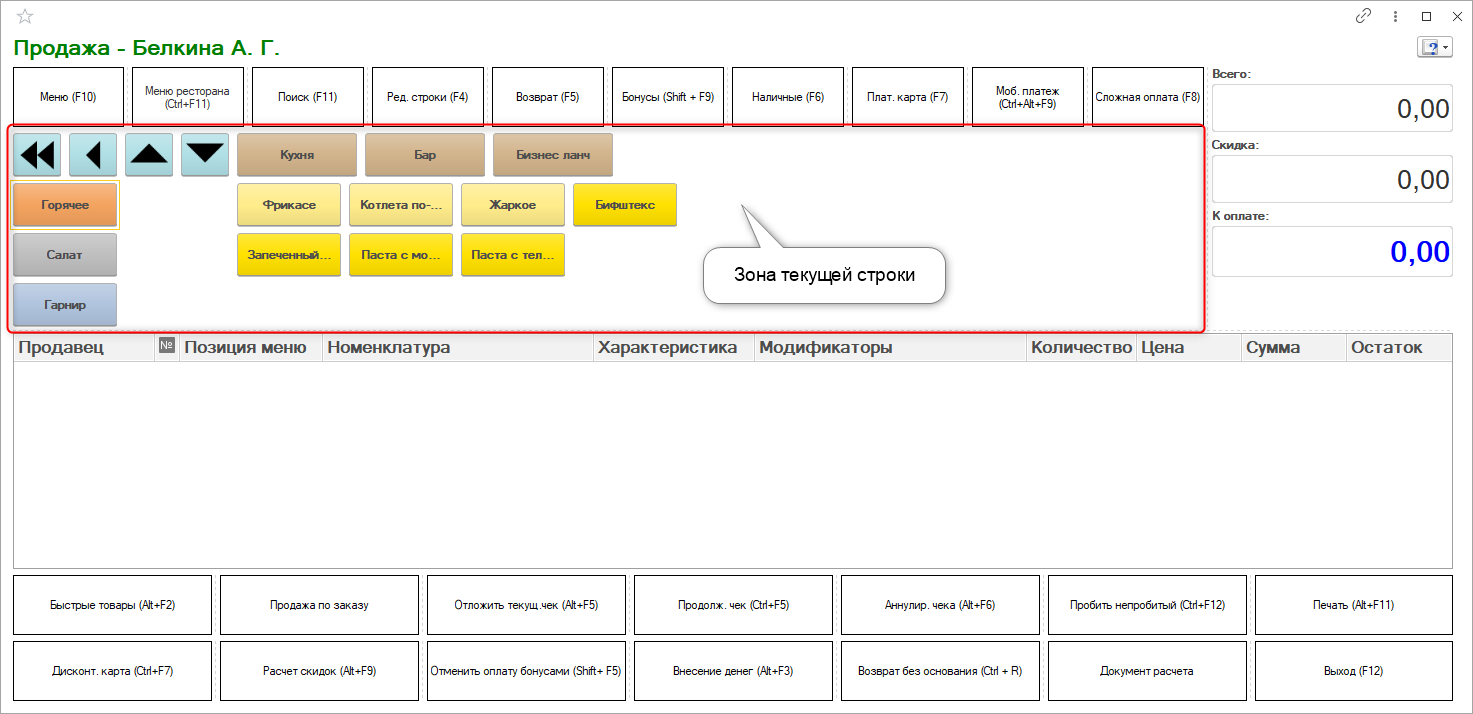Pay with cash using Наличные (F6)
This screenshot has width=1473, height=714.
point(788,97)
